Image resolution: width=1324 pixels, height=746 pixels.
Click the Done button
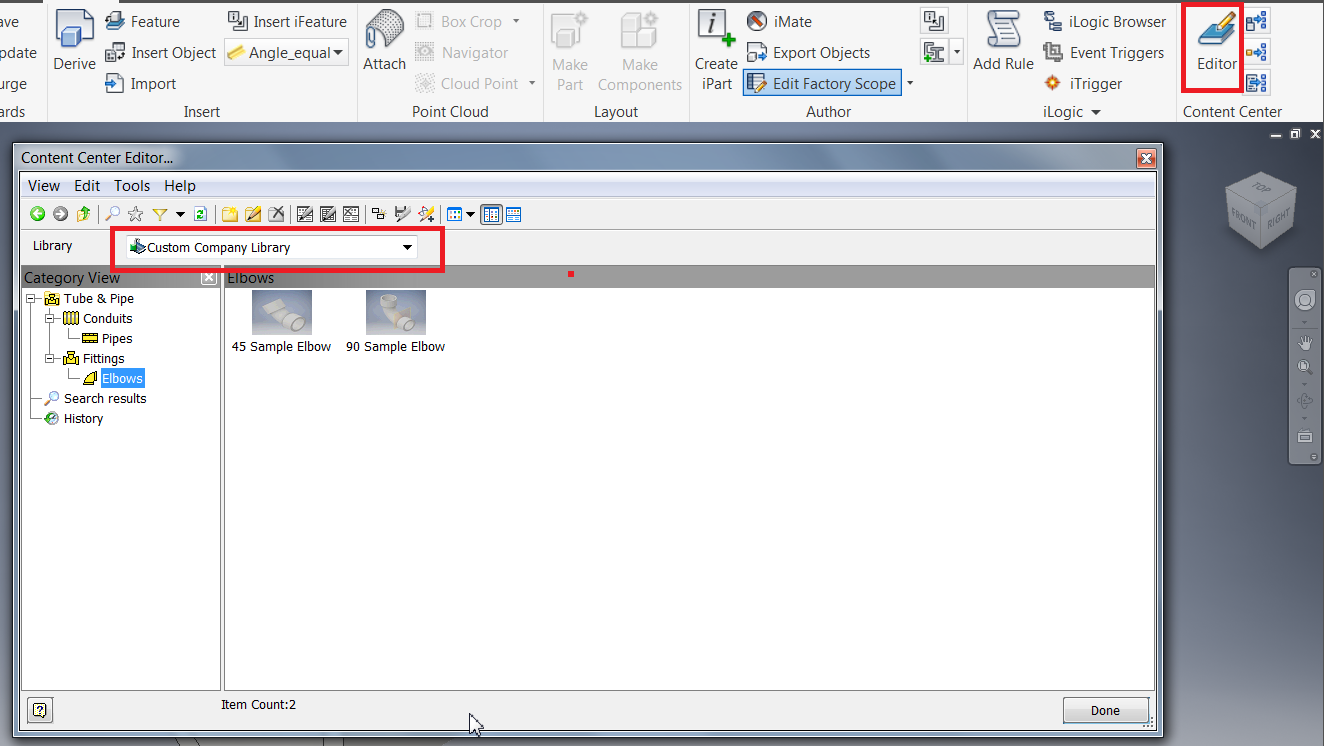[x=1105, y=710]
